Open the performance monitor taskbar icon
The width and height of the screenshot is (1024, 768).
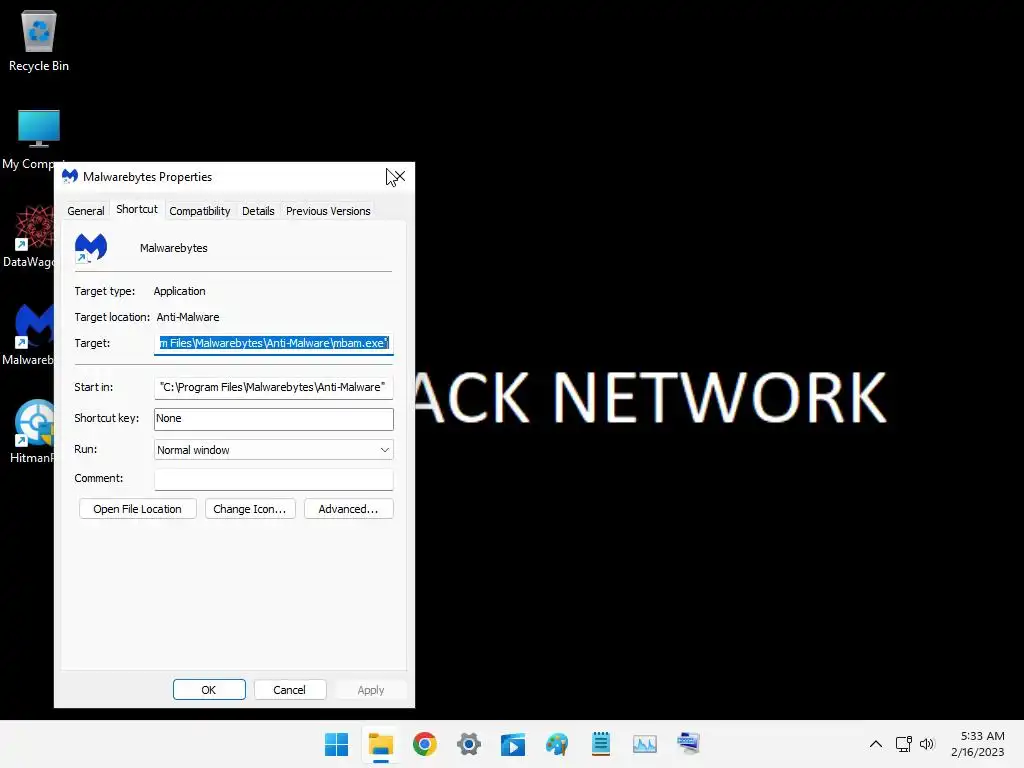click(645, 744)
